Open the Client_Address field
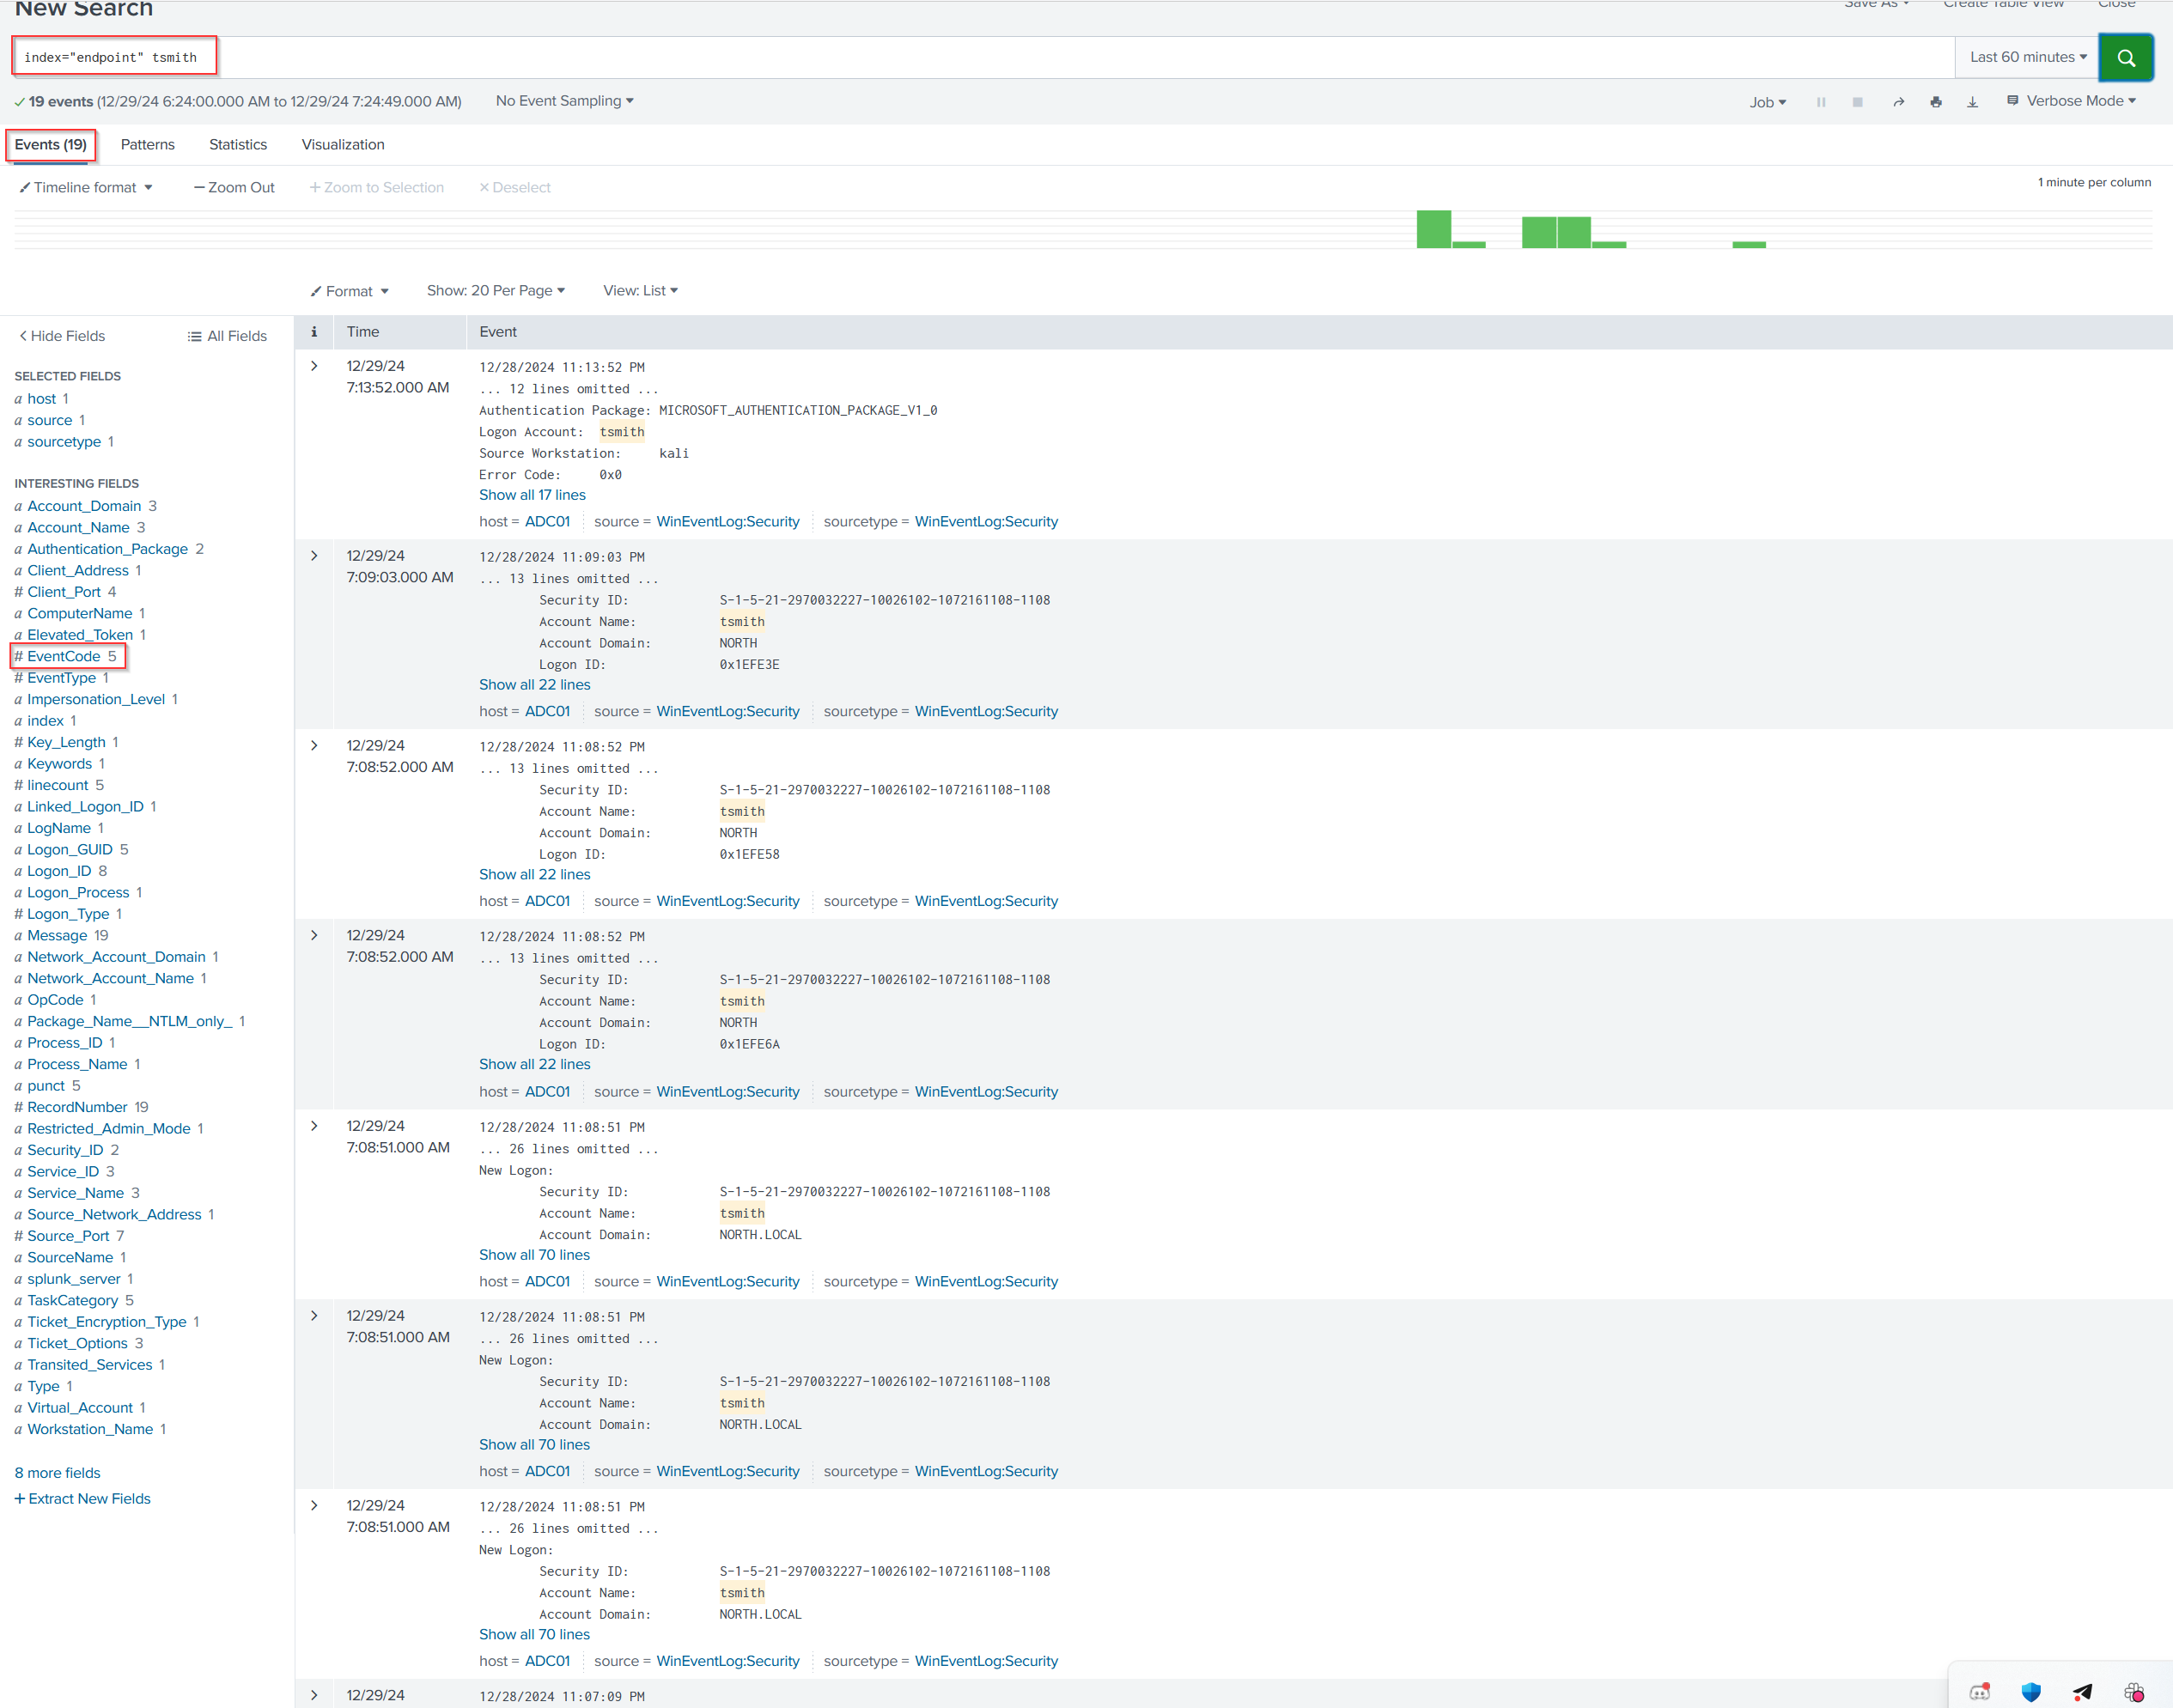Viewport: 2173px width, 1708px height. pyautogui.click(x=78, y=570)
